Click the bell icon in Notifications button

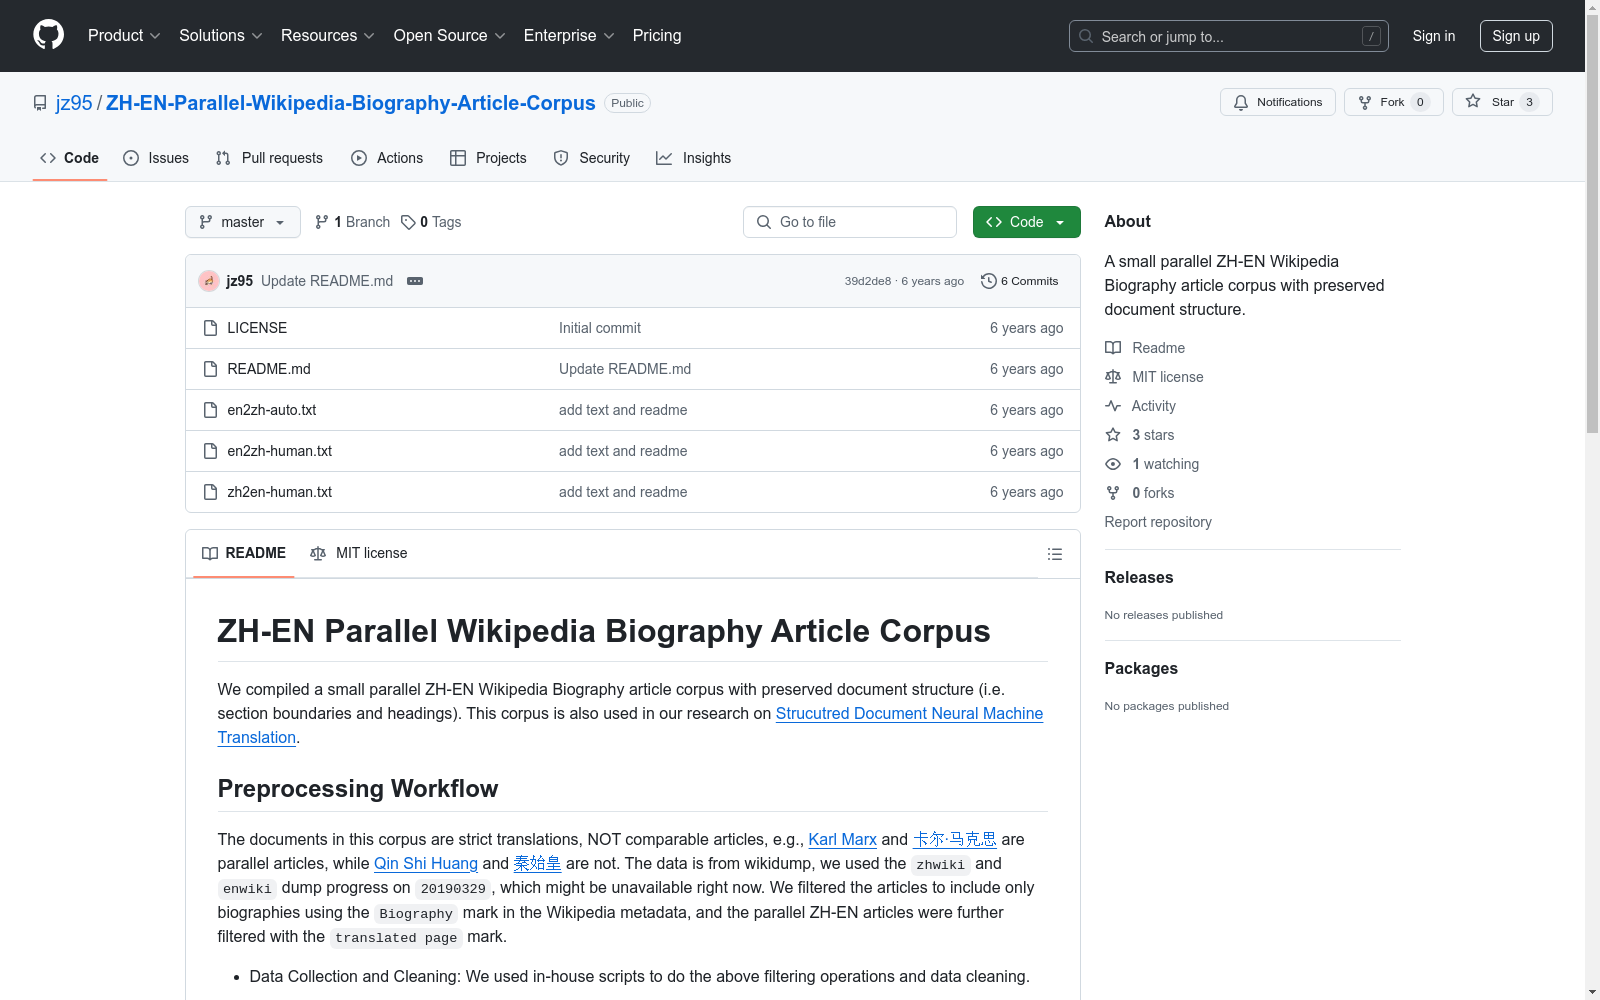pyautogui.click(x=1241, y=102)
